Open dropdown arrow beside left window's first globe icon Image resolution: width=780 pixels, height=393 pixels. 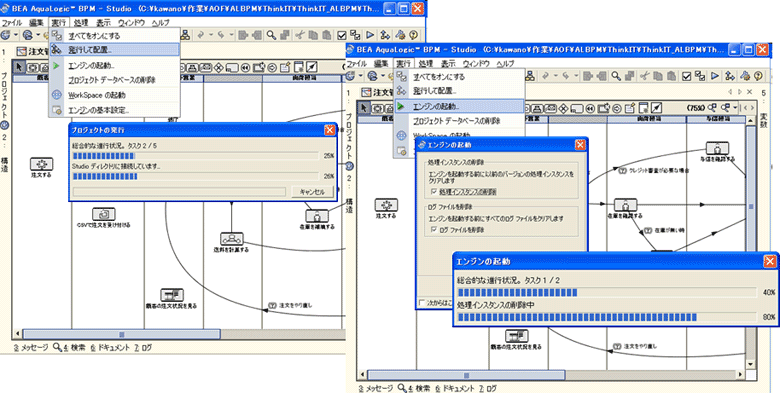click(15, 35)
